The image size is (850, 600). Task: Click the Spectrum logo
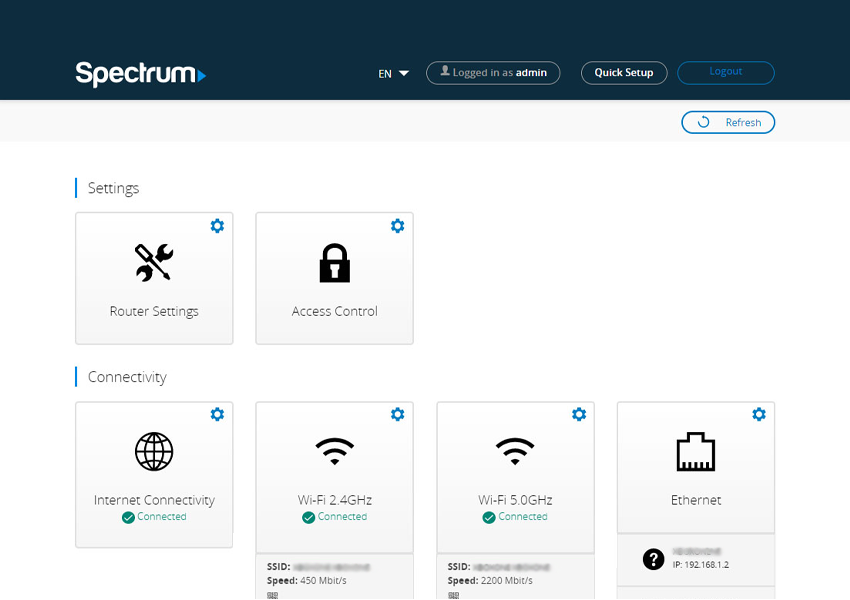point(140,74)
